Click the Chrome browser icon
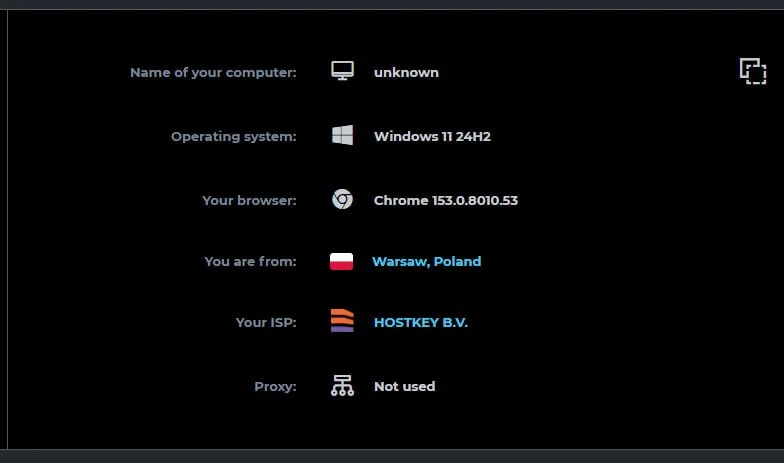This screenshot has width=784, height=463. tap(342, 199)
